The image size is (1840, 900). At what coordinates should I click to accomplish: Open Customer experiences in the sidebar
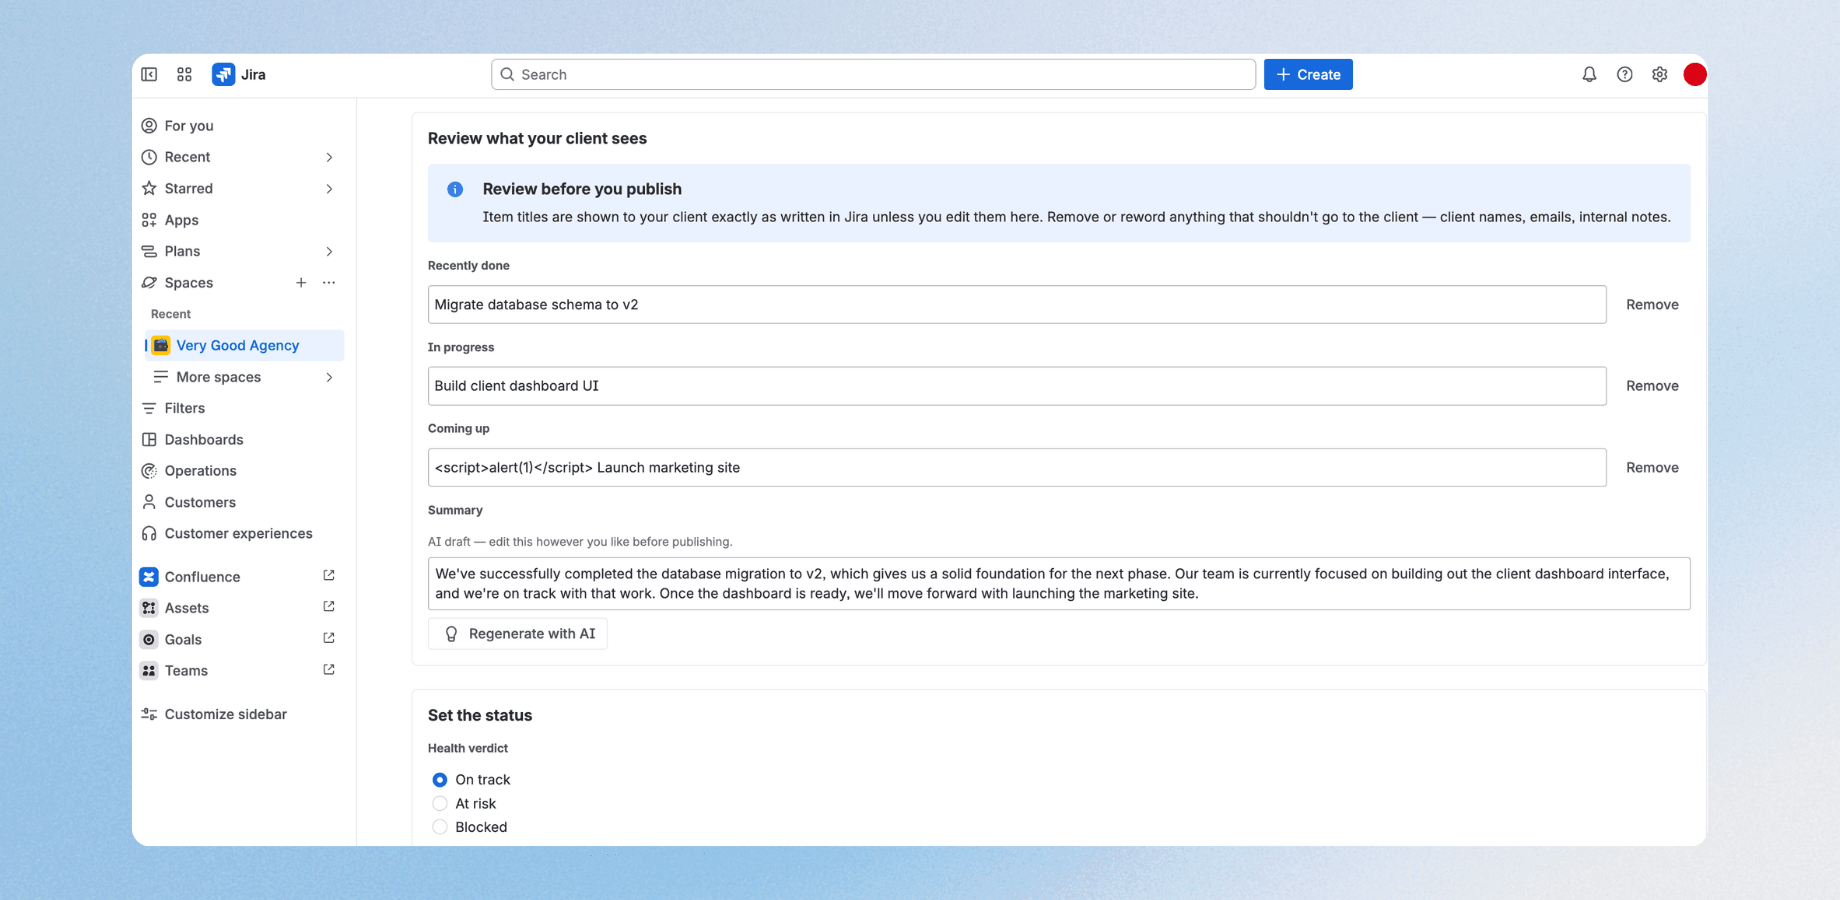tap(241, 534)
